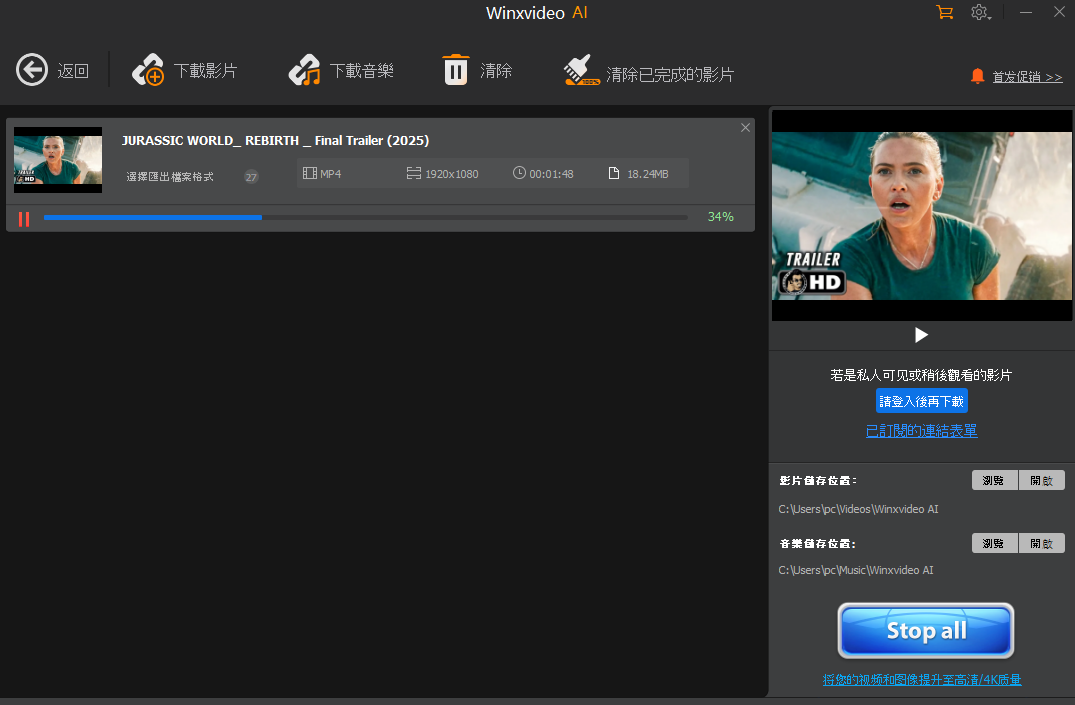Open the music save folder

[x=1041, y=543]
